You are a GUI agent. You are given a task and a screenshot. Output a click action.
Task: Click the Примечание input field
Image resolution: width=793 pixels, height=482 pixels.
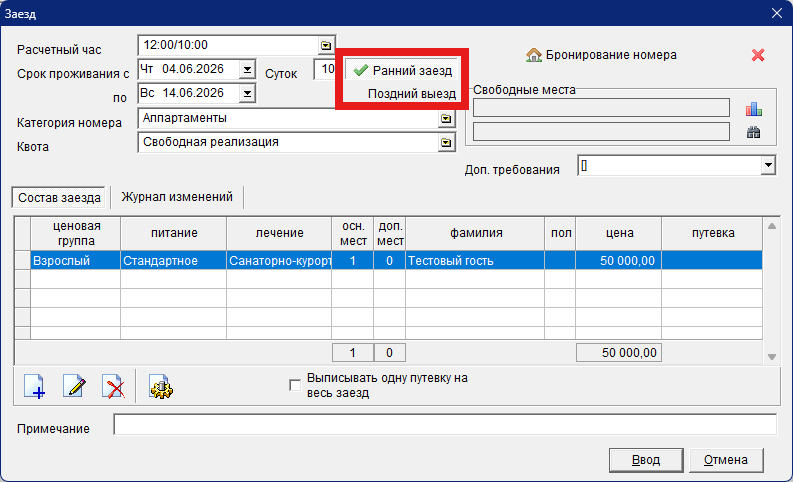pyautogui.click(x=445, y=424)
